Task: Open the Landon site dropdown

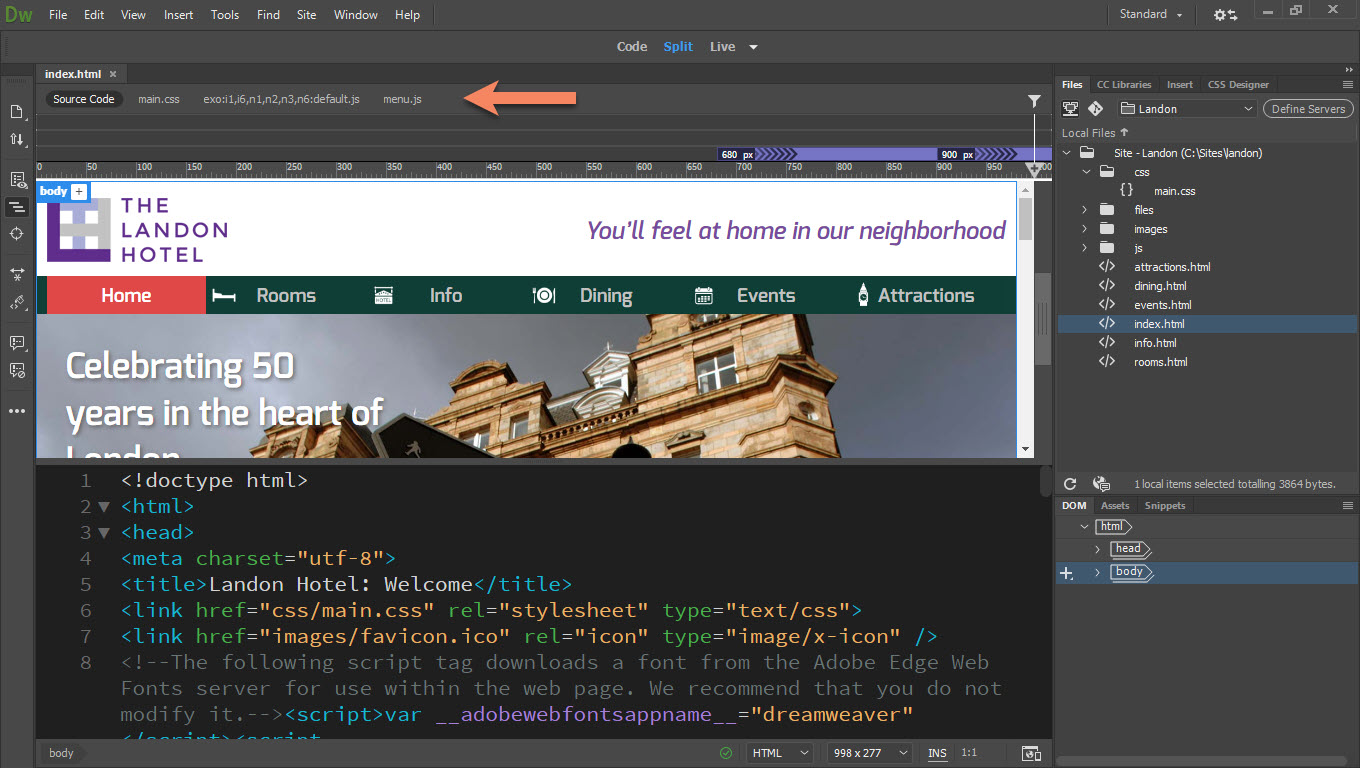Action: point(1187,109)
